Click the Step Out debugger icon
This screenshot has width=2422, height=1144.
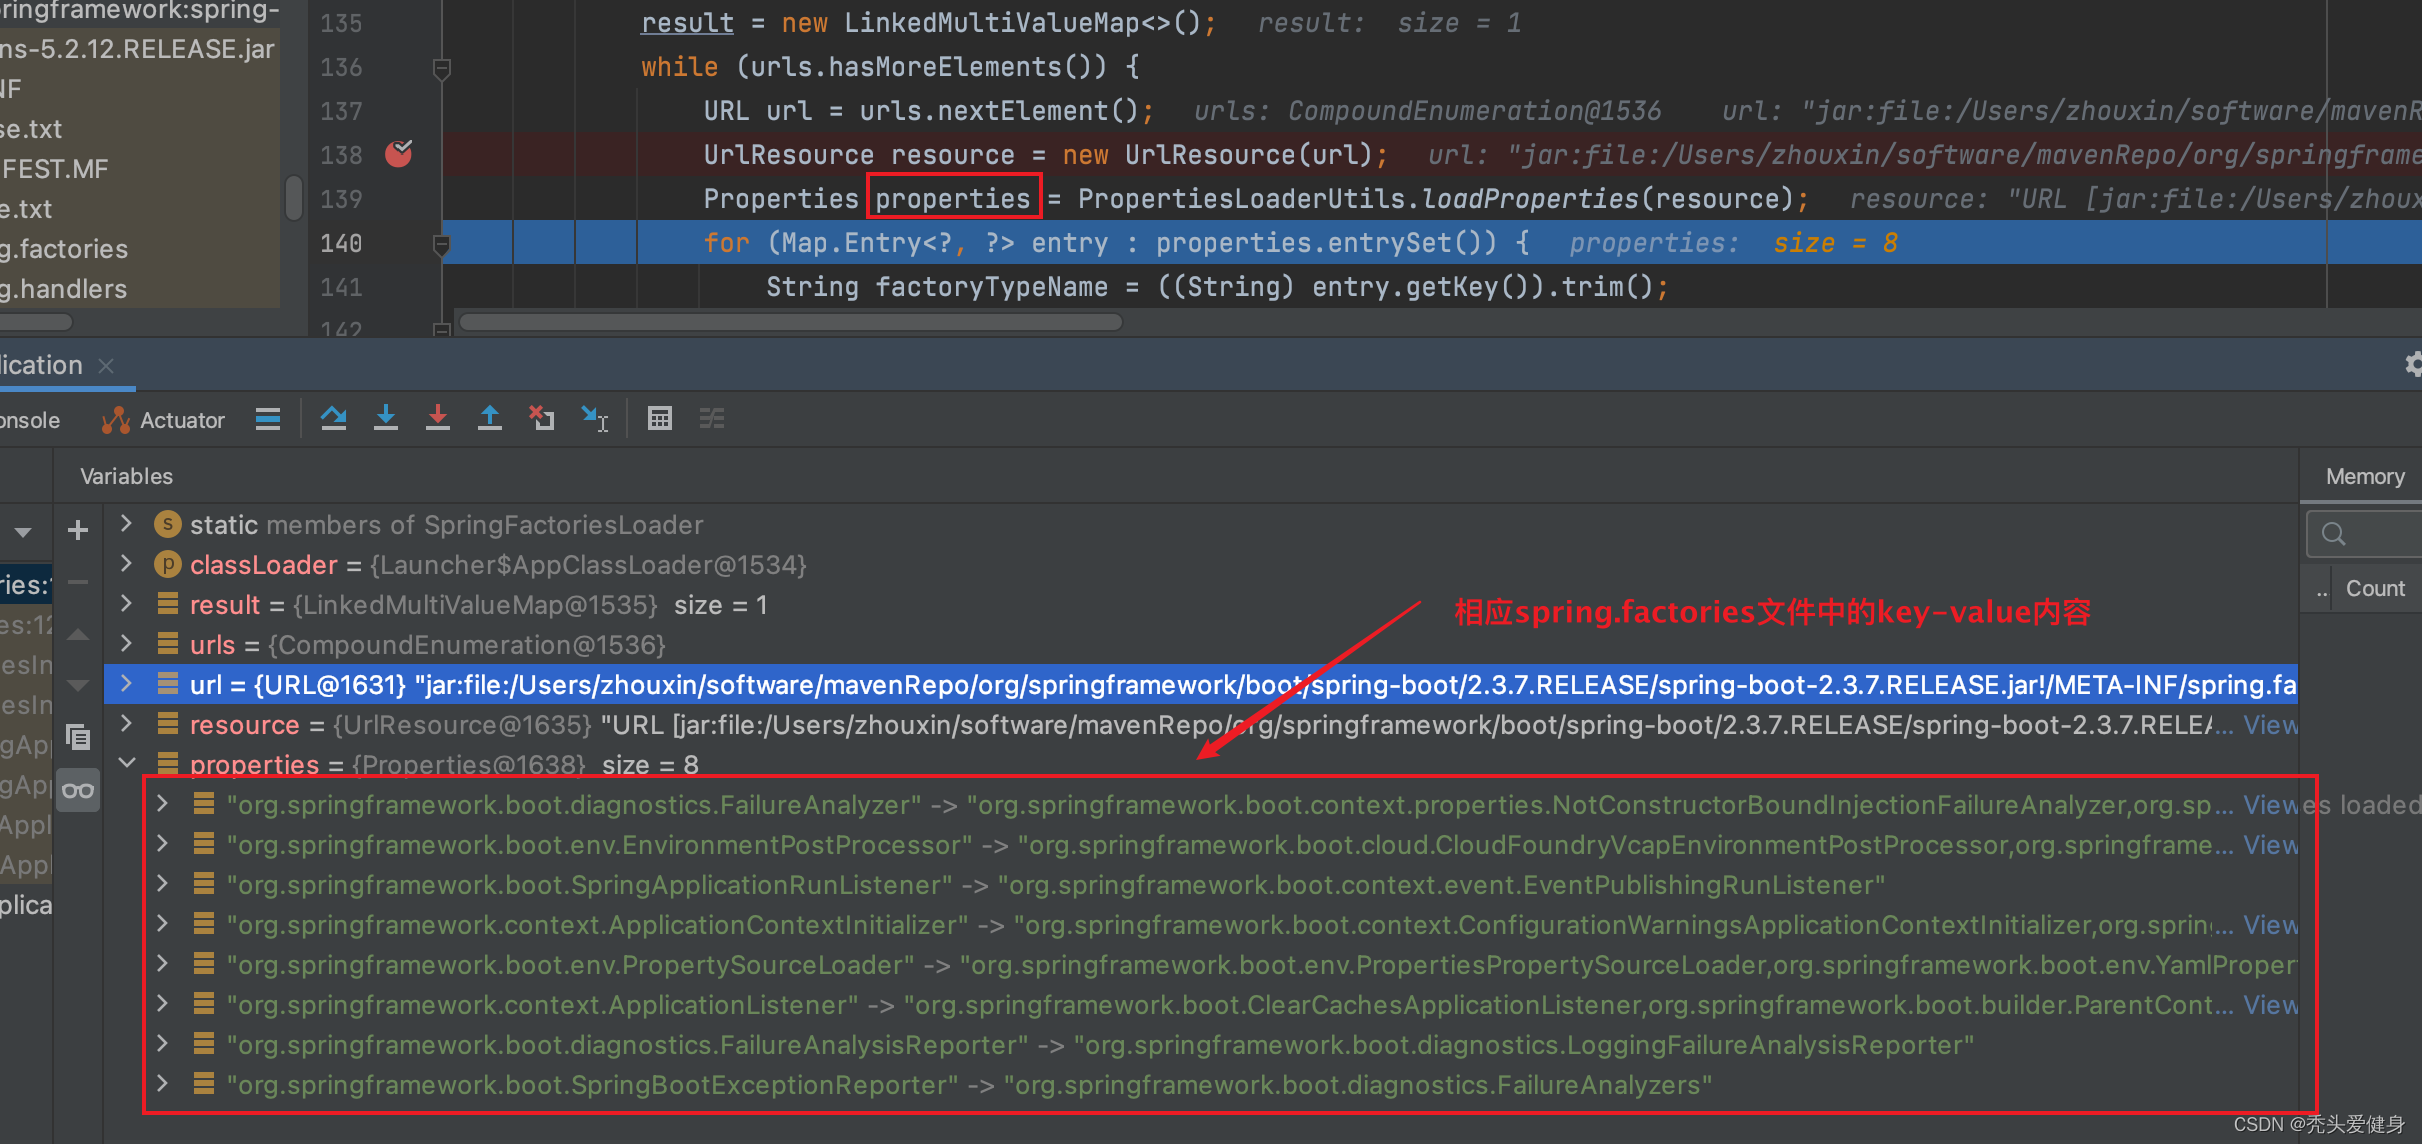(x=489, y=418)
